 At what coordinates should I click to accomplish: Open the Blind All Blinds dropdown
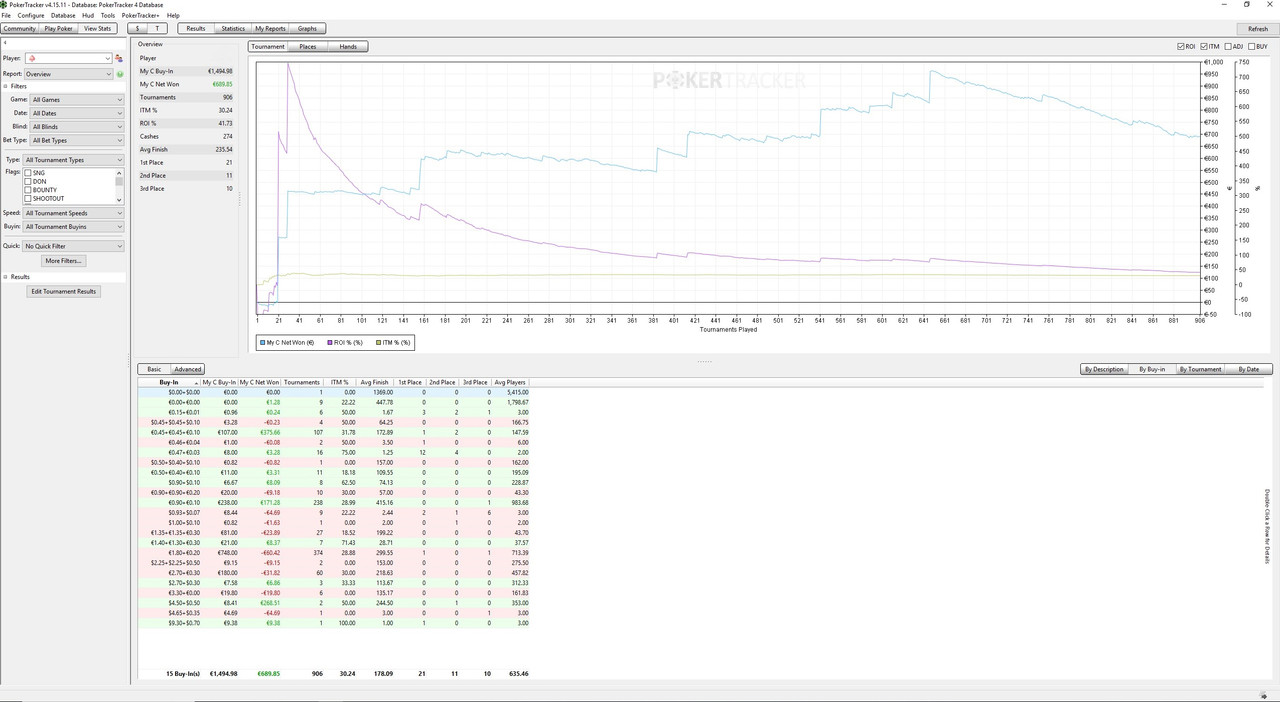77,127
